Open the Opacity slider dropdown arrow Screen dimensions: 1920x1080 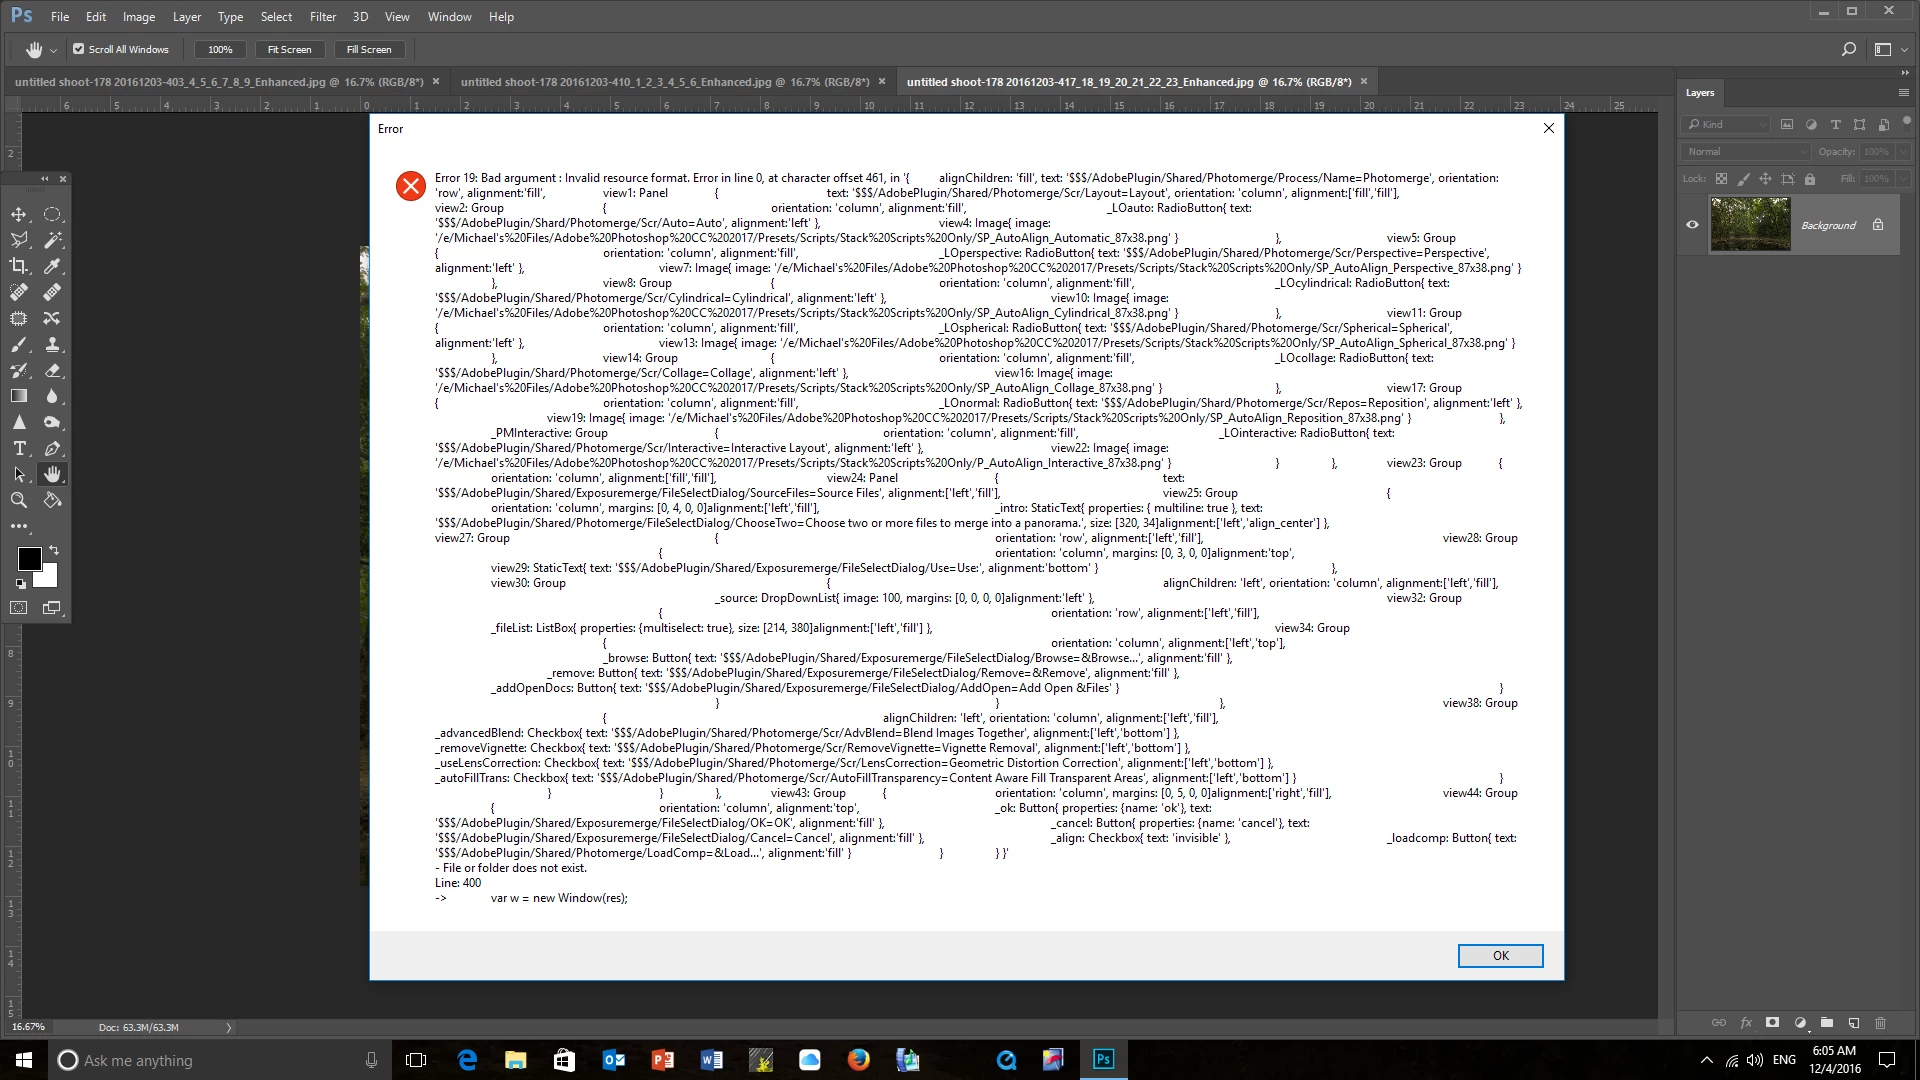point(1902,152)
